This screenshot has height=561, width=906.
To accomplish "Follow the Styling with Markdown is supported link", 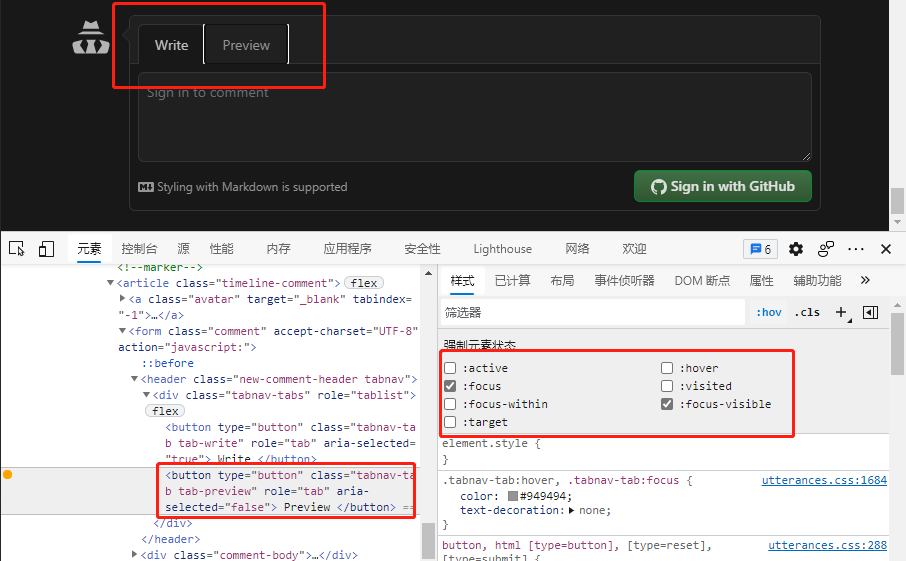I will [x=253, y=187].
